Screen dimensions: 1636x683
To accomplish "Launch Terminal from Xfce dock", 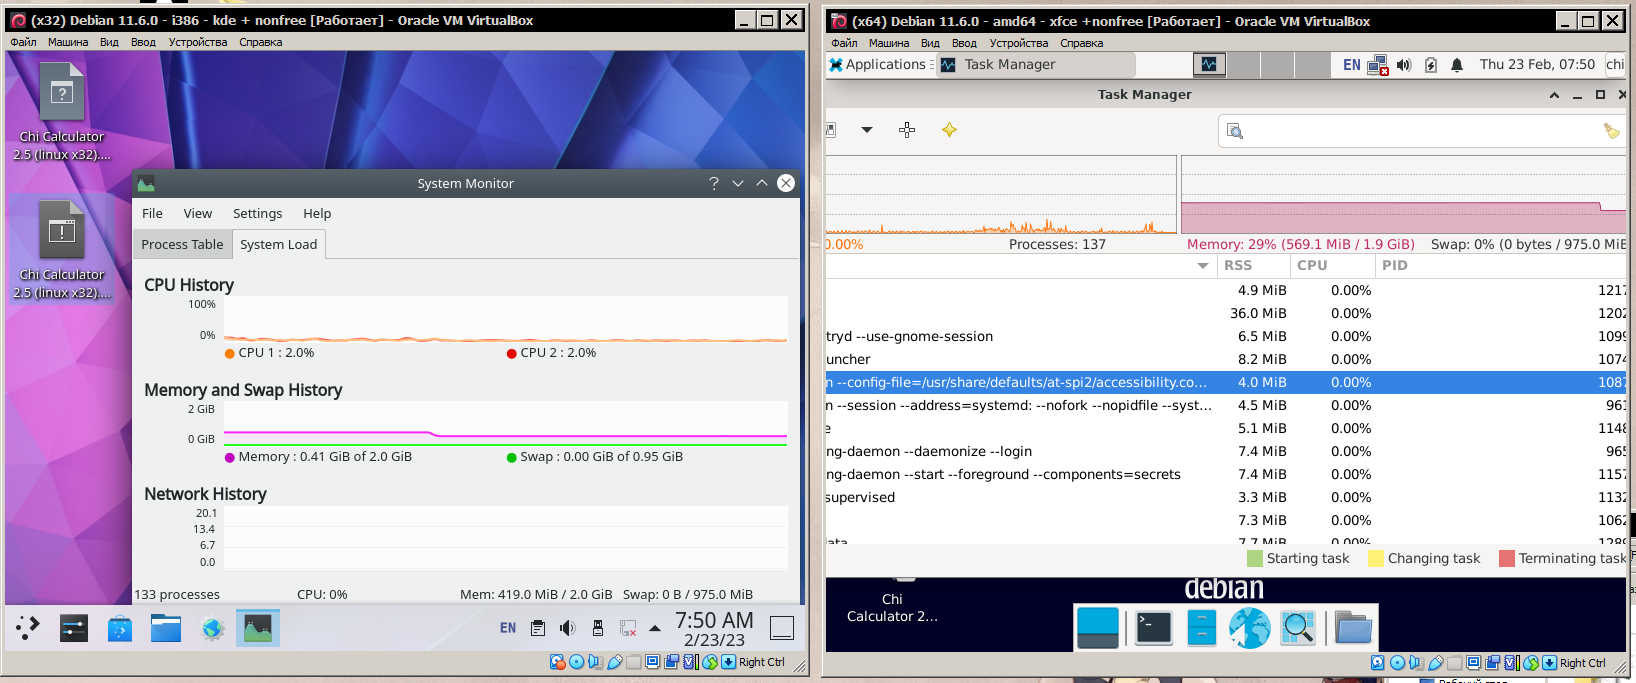I will point(1154,628).
